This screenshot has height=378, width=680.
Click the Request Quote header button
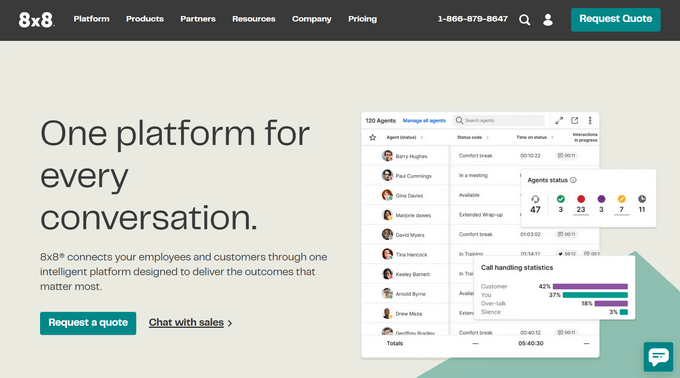(615, 20)
